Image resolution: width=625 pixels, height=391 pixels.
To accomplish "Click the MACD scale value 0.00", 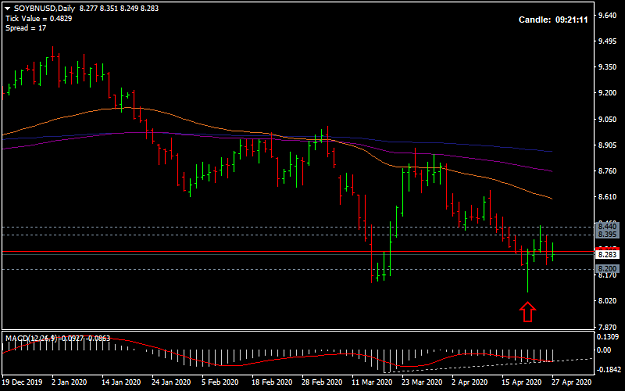I will [x=605, y=350].
